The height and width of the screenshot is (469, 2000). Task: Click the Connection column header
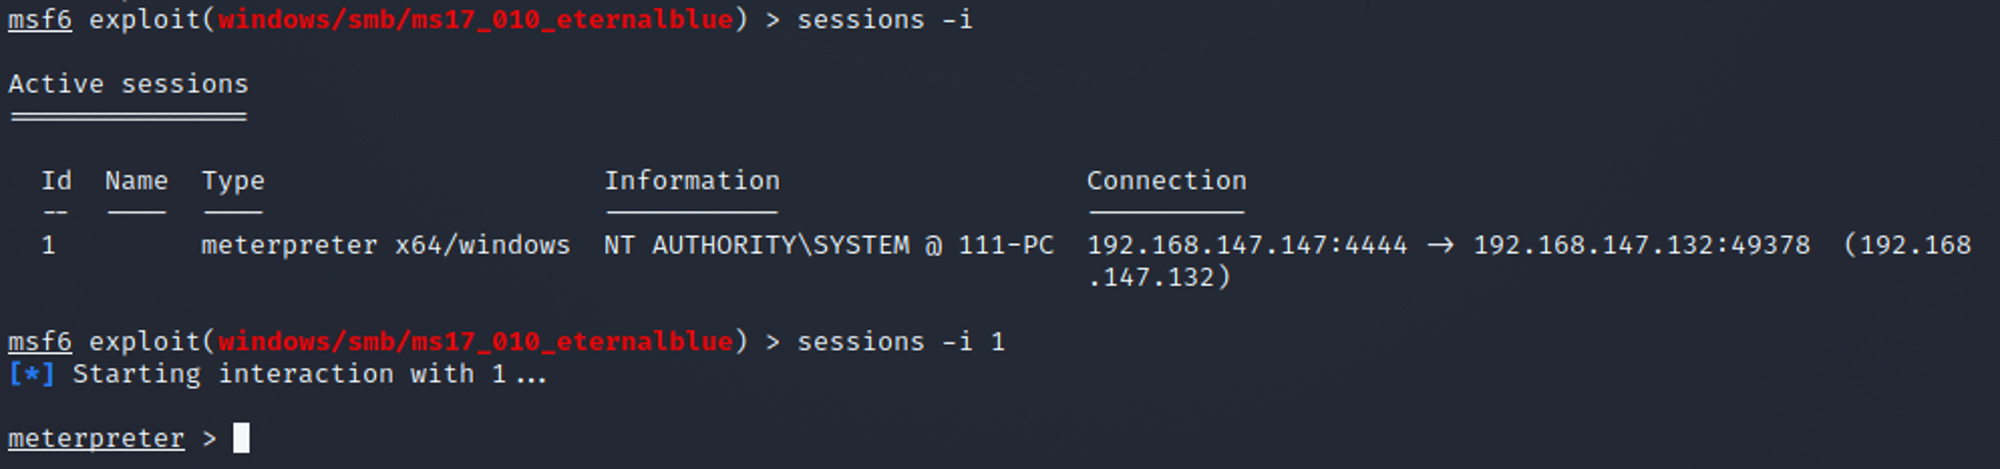[x=1167, y=181]
